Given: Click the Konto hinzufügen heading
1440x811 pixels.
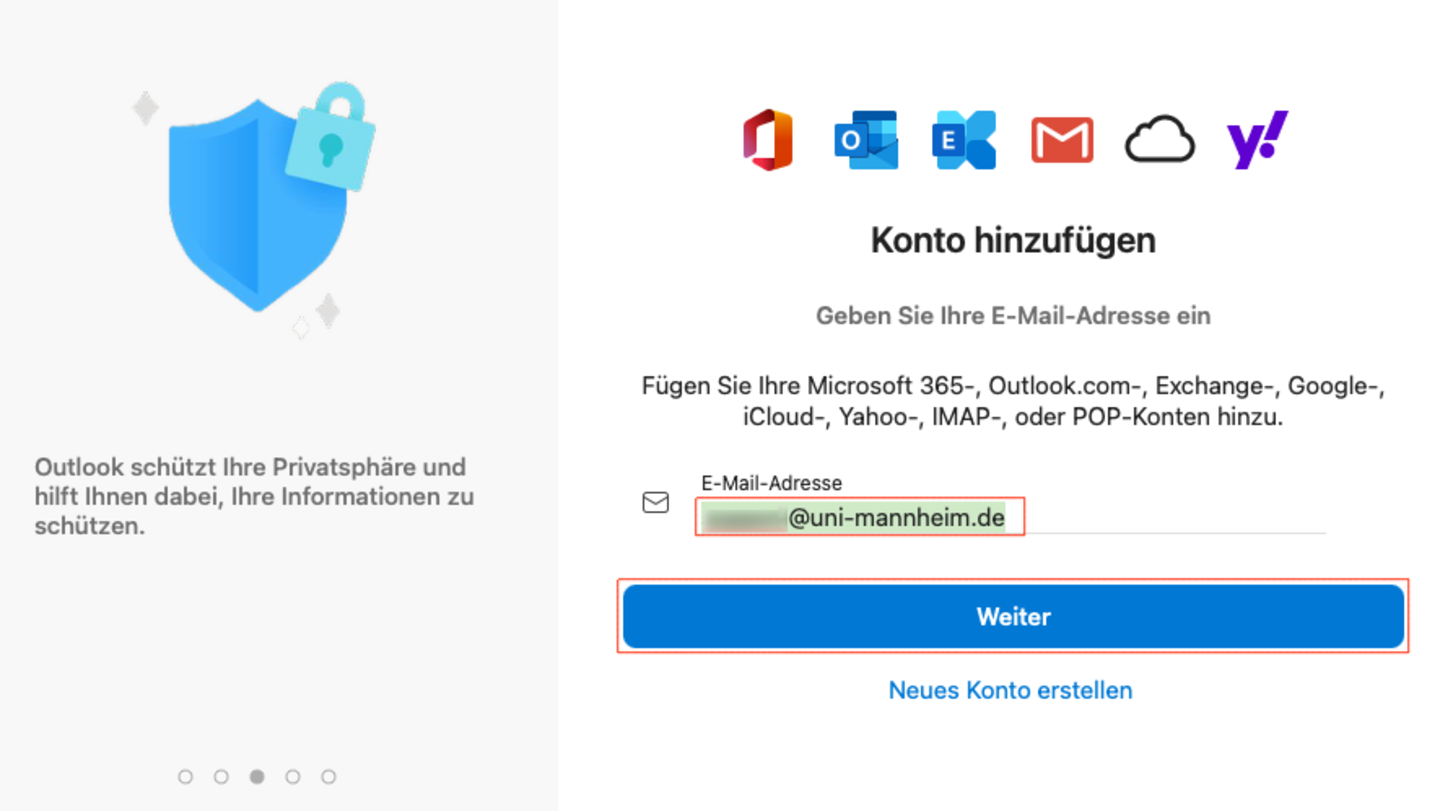Looking at the screenshot, I should click(1013, 240).
